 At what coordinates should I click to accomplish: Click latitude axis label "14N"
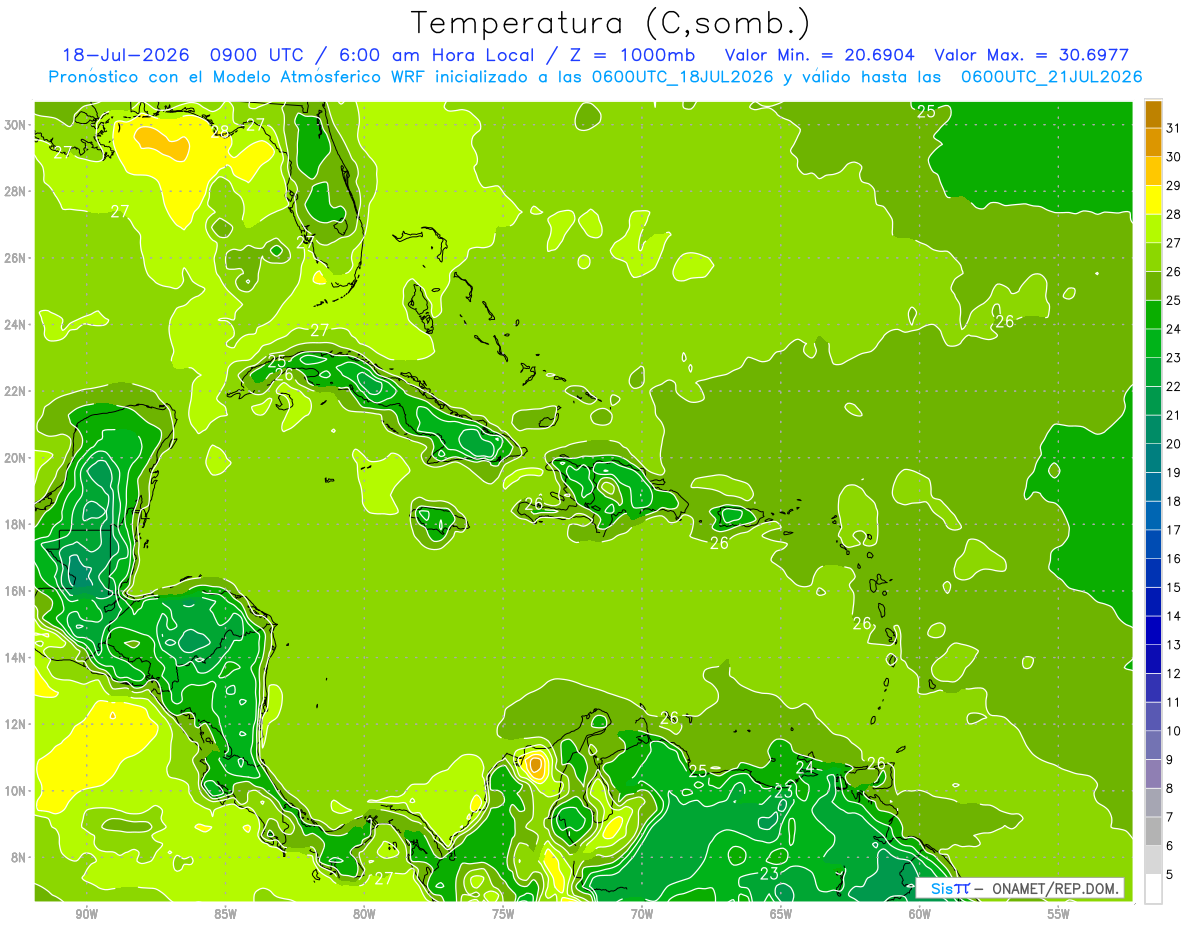pos(17,657)
